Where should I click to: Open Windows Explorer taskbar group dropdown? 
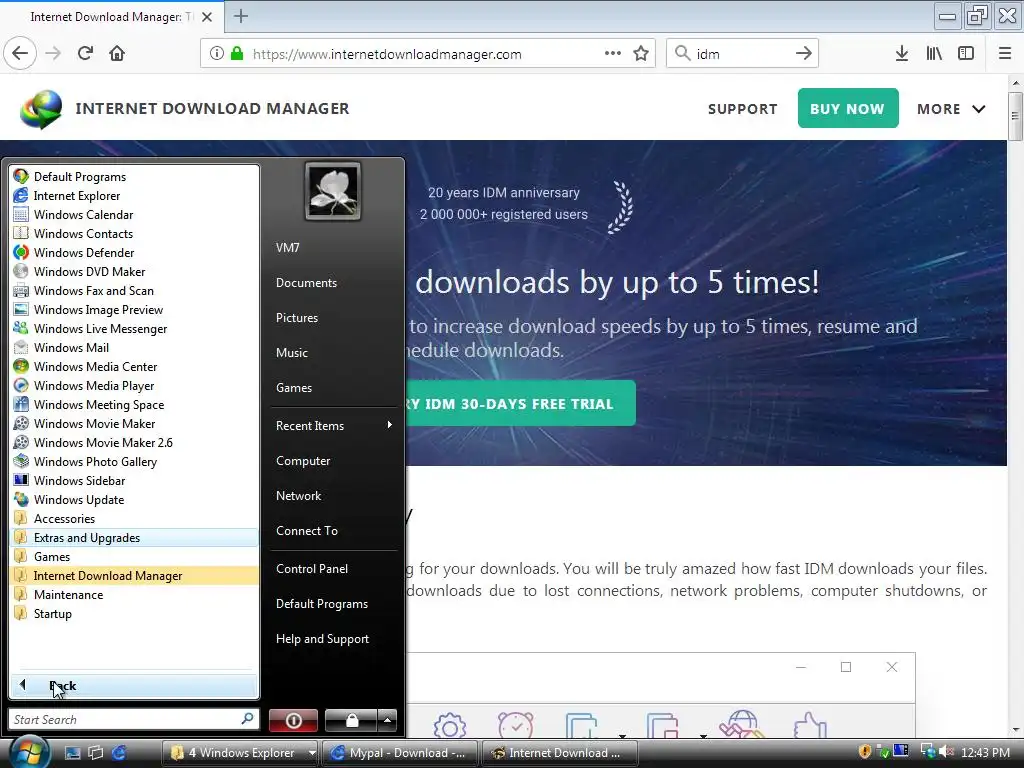(x=312, y=752)
